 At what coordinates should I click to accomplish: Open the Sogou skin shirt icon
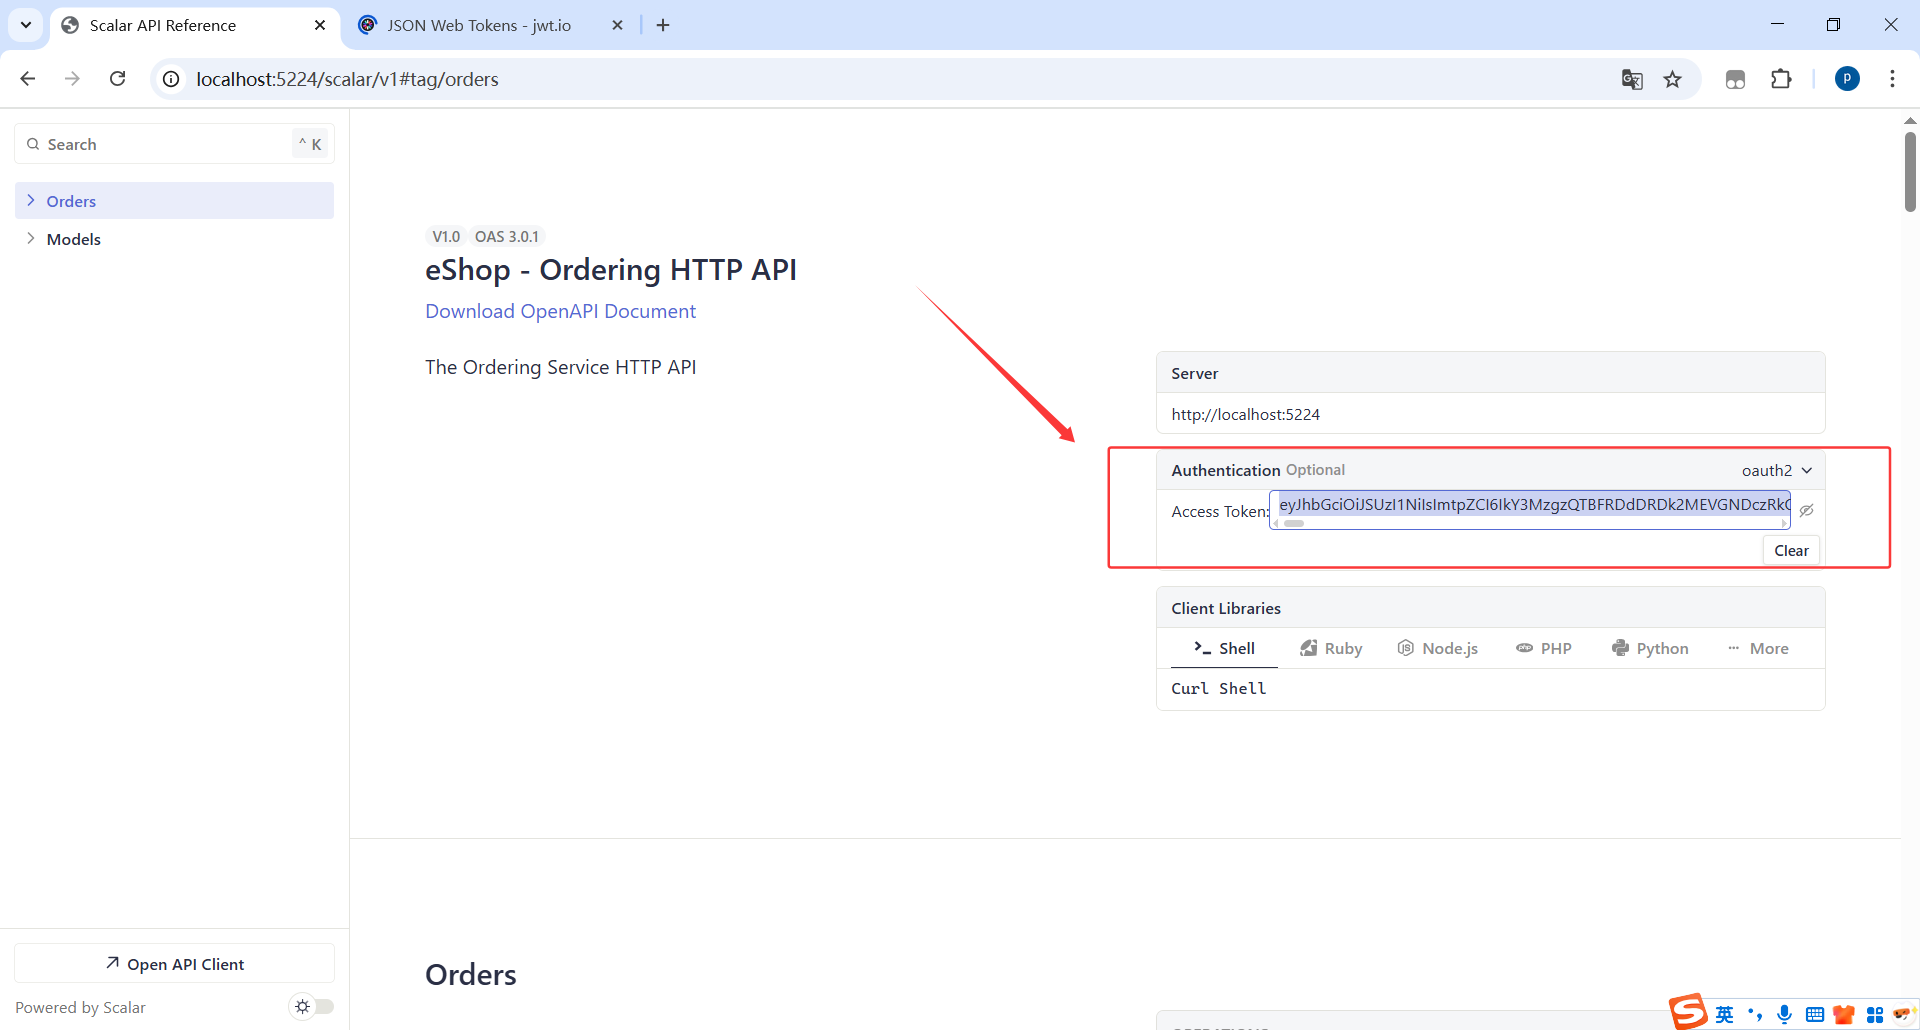coord(1845,1015)
